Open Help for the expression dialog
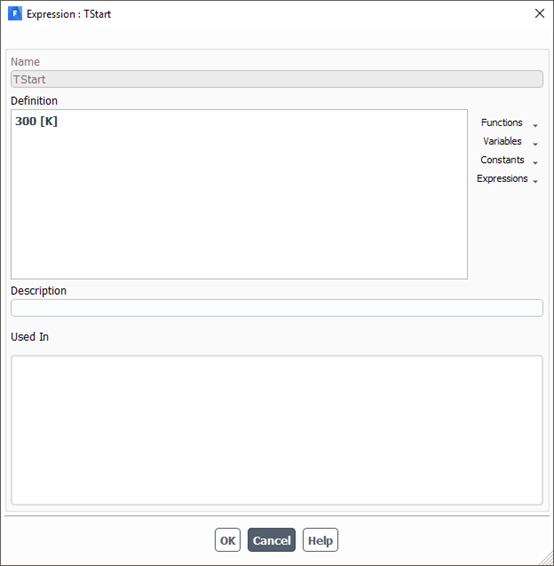This screenshot has width=554, height=566. click(x=320, y=540)
